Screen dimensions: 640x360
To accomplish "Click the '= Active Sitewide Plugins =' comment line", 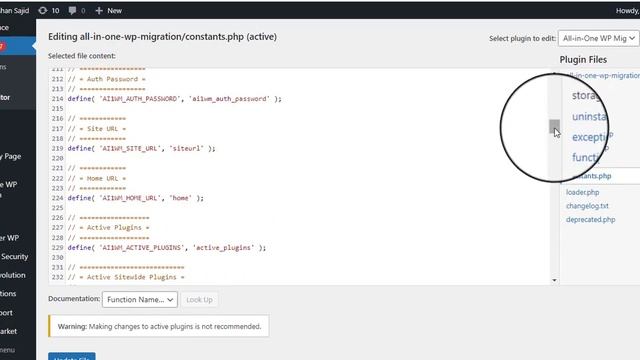I will click(126, 277).
